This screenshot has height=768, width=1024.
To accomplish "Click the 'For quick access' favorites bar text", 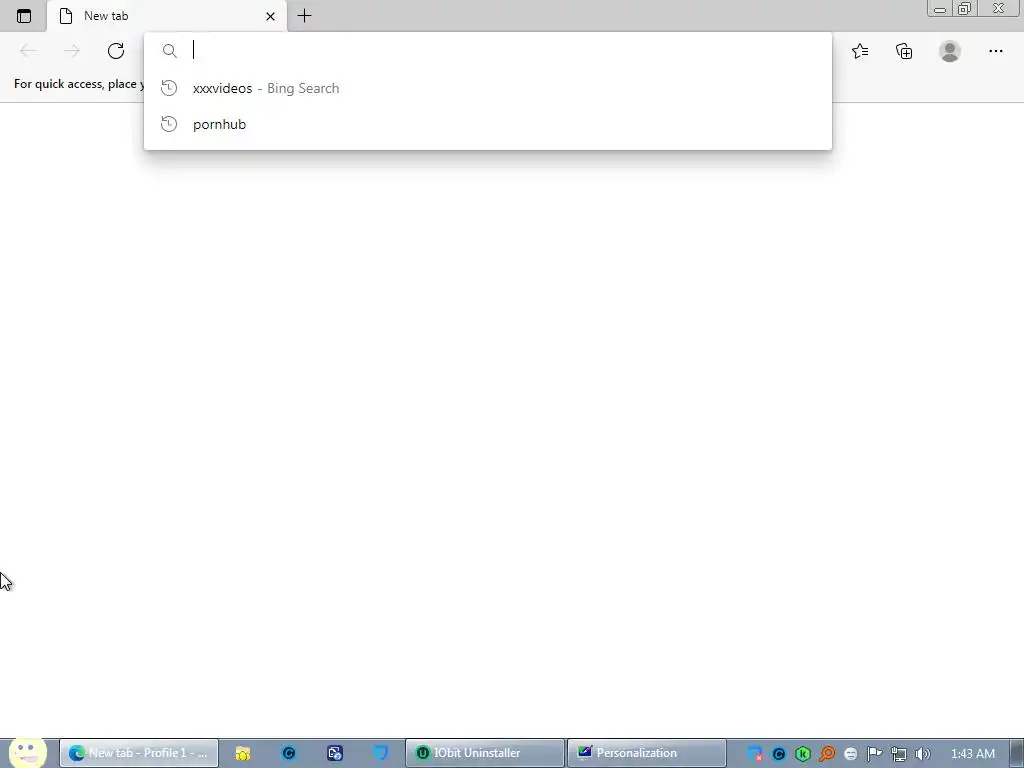I will (78, 84).
